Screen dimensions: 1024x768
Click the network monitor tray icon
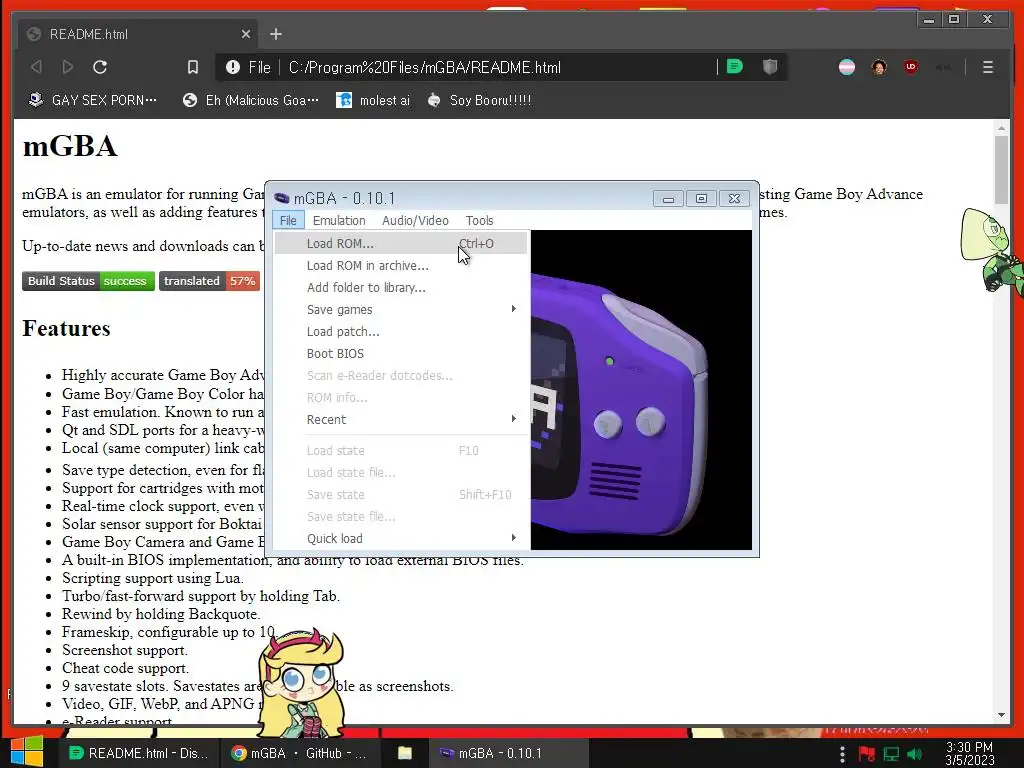(x=891, y=754)
